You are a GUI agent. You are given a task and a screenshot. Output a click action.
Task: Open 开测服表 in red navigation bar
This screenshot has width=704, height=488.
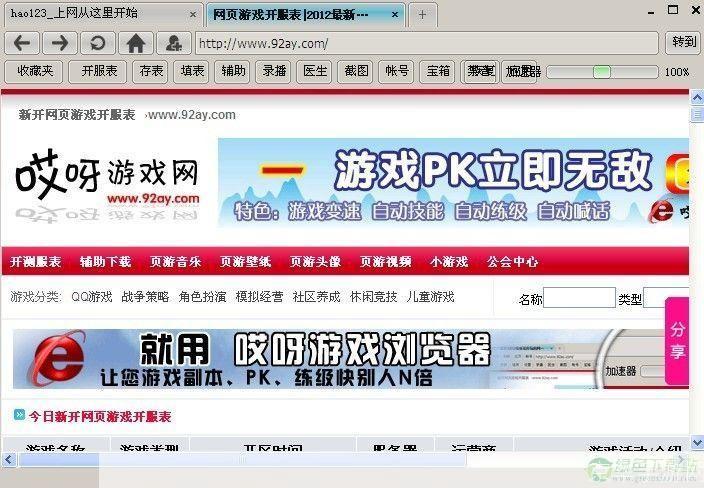pyautogui.click(x=35, y=262)
